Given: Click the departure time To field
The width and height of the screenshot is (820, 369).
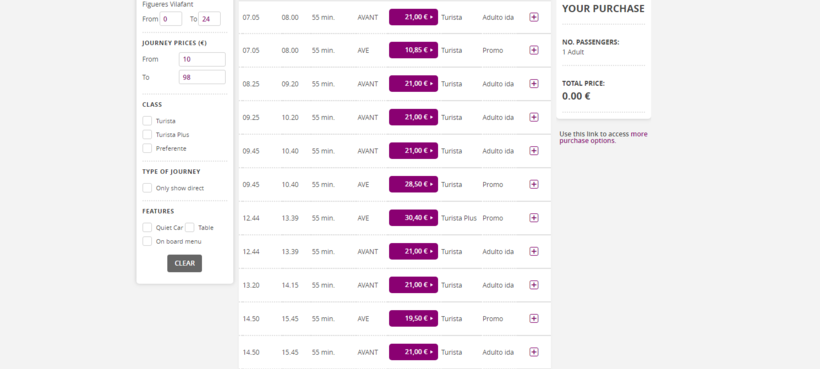Looking at the screenshot, I should (209, 19).
